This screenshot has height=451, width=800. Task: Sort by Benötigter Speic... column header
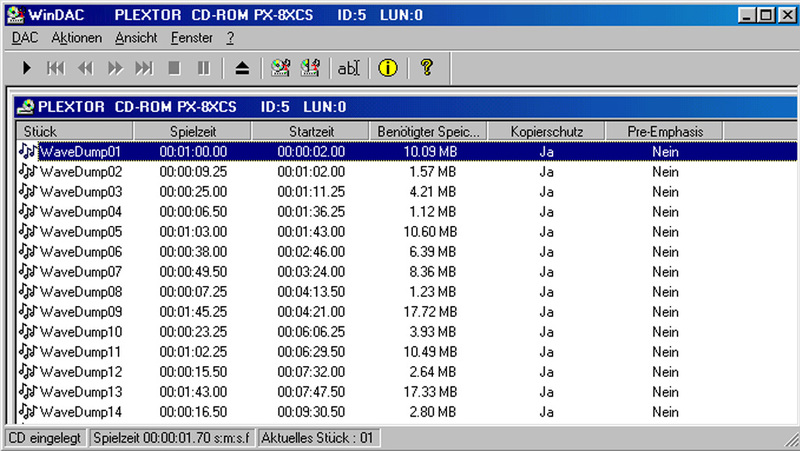(x=428, y=131)
